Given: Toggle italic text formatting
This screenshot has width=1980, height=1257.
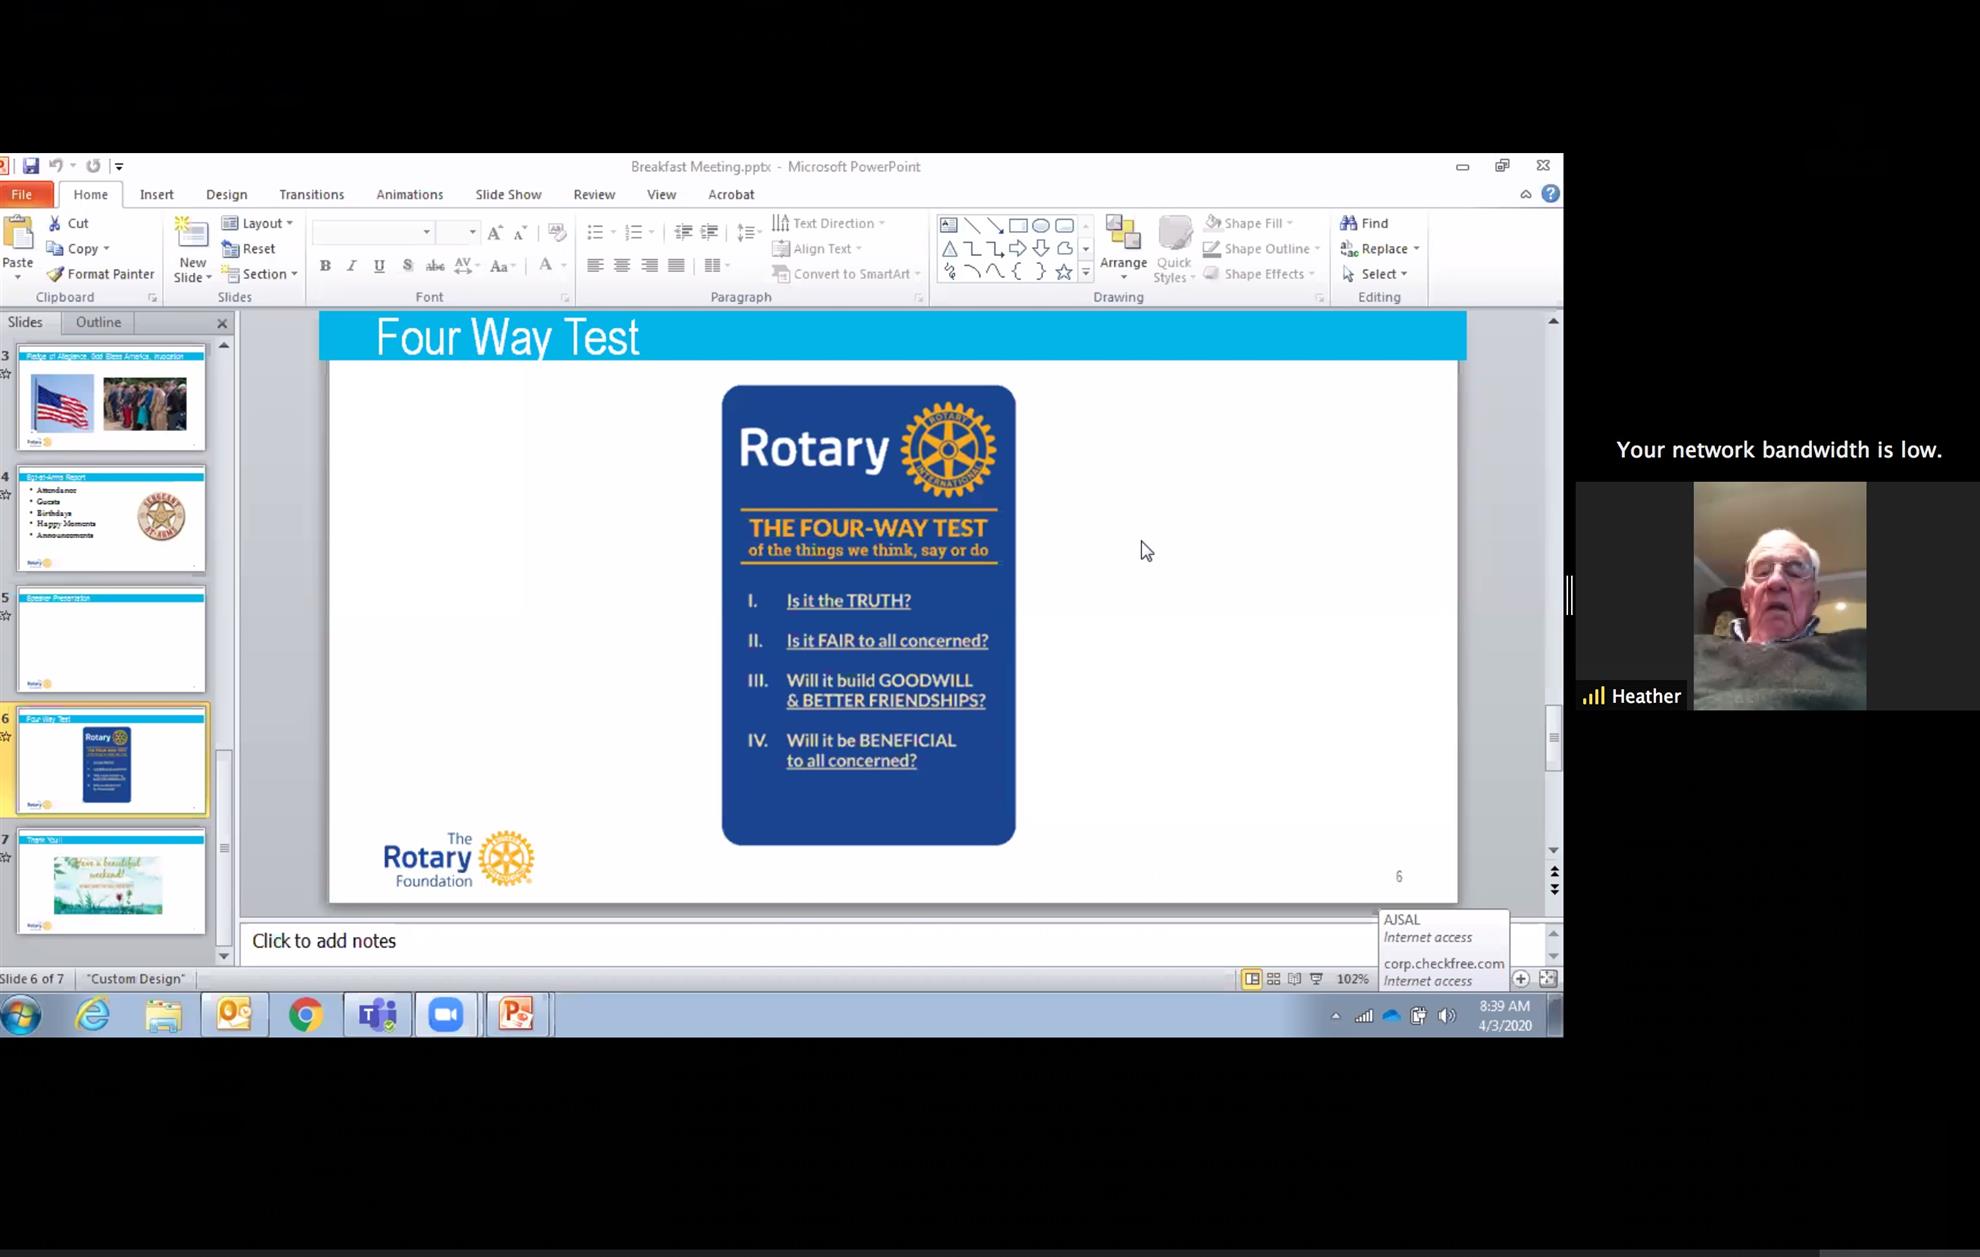Looking at the screenshot, I should point(351,266).
